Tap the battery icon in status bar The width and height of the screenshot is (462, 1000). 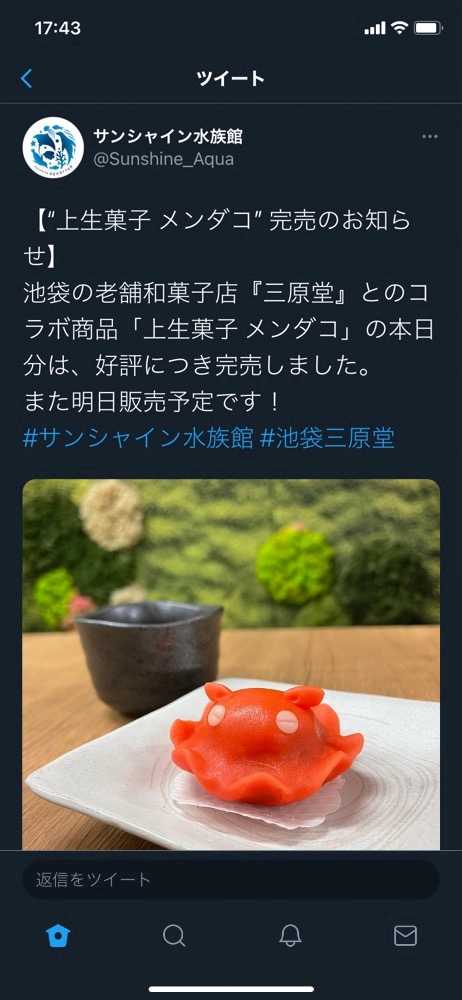point(428,28)
